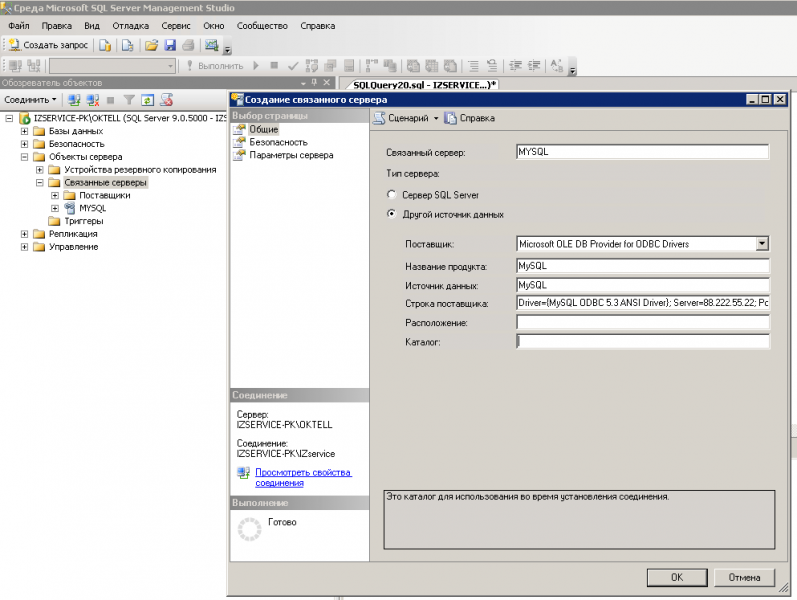Click New Database Engine Query icon

pos(105,45)
